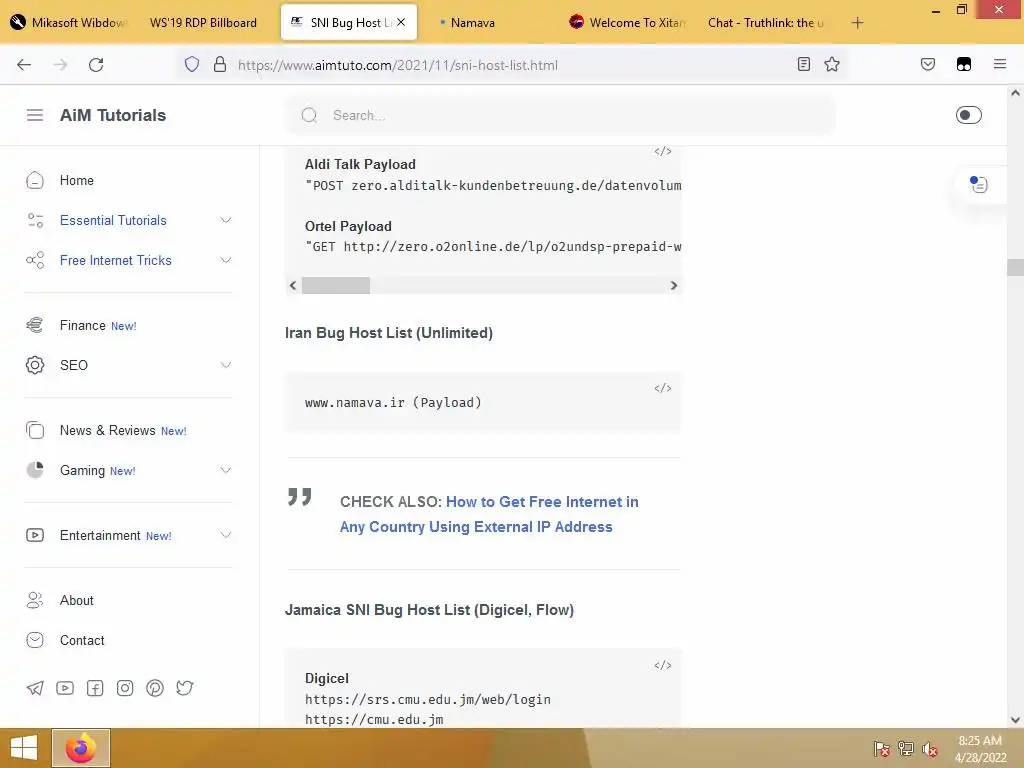Open the YouTube social icon
The width and height of the screenshot is (1024, 768).
(x=65, y=688)
